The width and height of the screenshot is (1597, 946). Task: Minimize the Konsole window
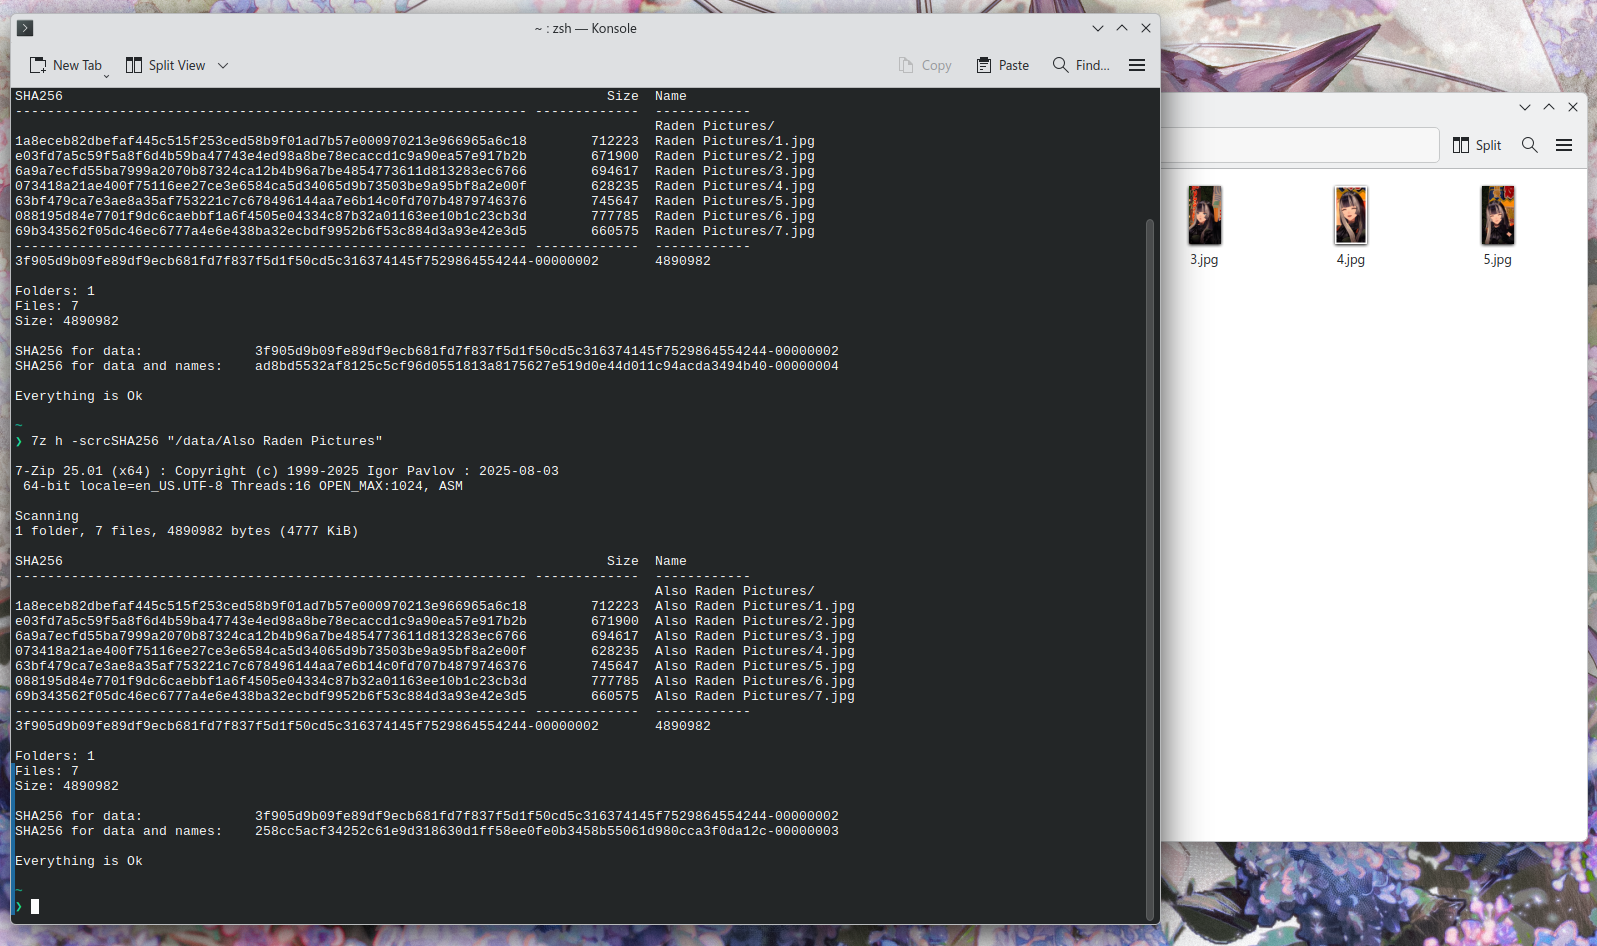coord(1098,28)
